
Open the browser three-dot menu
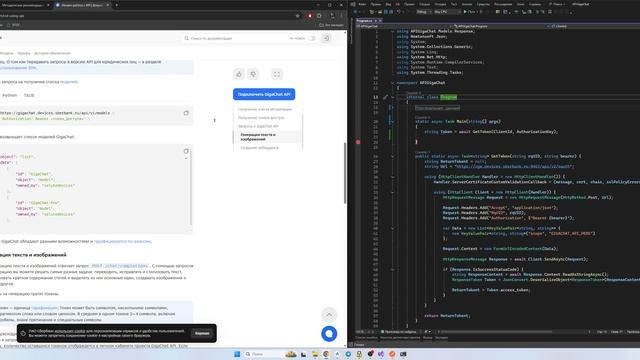(x=342, y=16)
